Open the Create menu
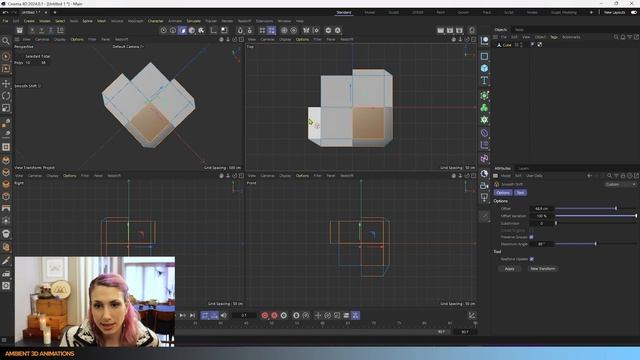The height and width of the screenshot is (360, 640). [x=29, y=21]
